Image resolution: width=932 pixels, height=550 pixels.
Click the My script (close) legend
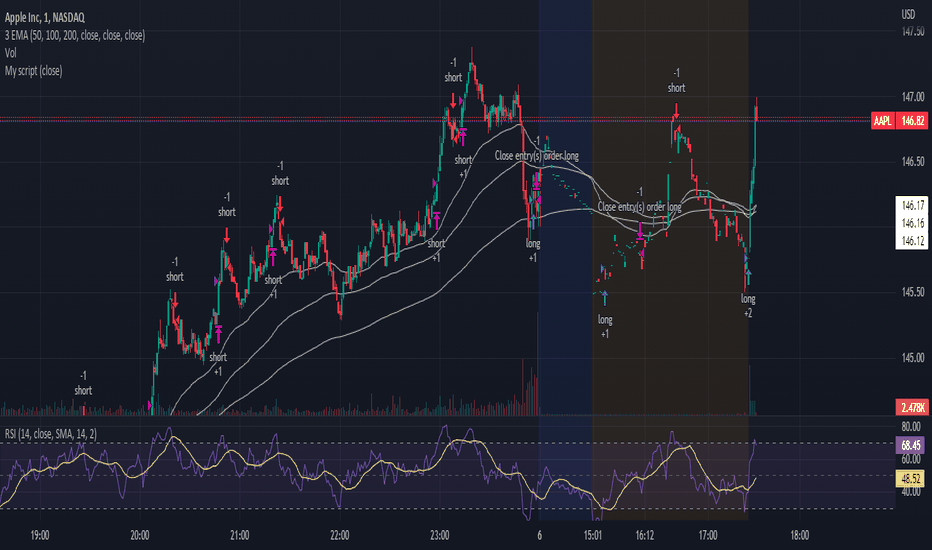coord(33,71)
